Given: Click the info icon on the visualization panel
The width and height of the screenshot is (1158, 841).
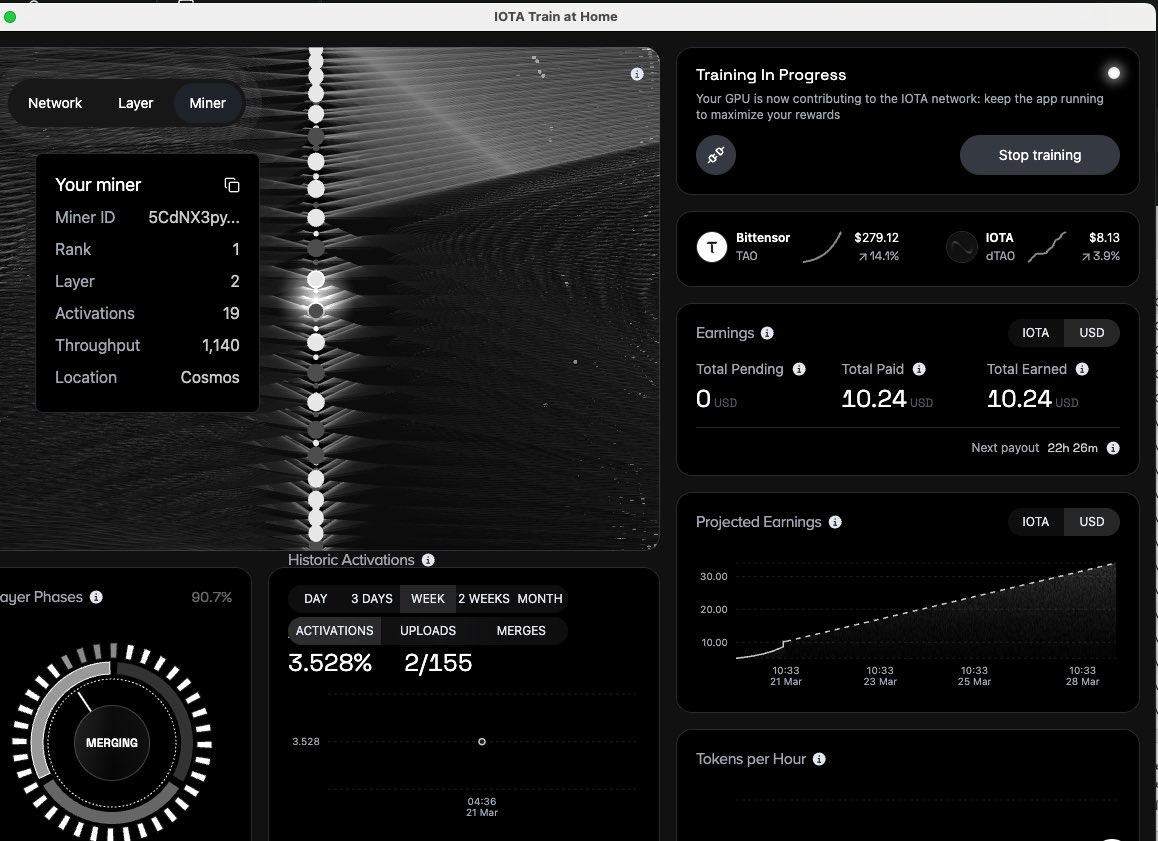Looking at the screenshot, I should tap(637, 74).
